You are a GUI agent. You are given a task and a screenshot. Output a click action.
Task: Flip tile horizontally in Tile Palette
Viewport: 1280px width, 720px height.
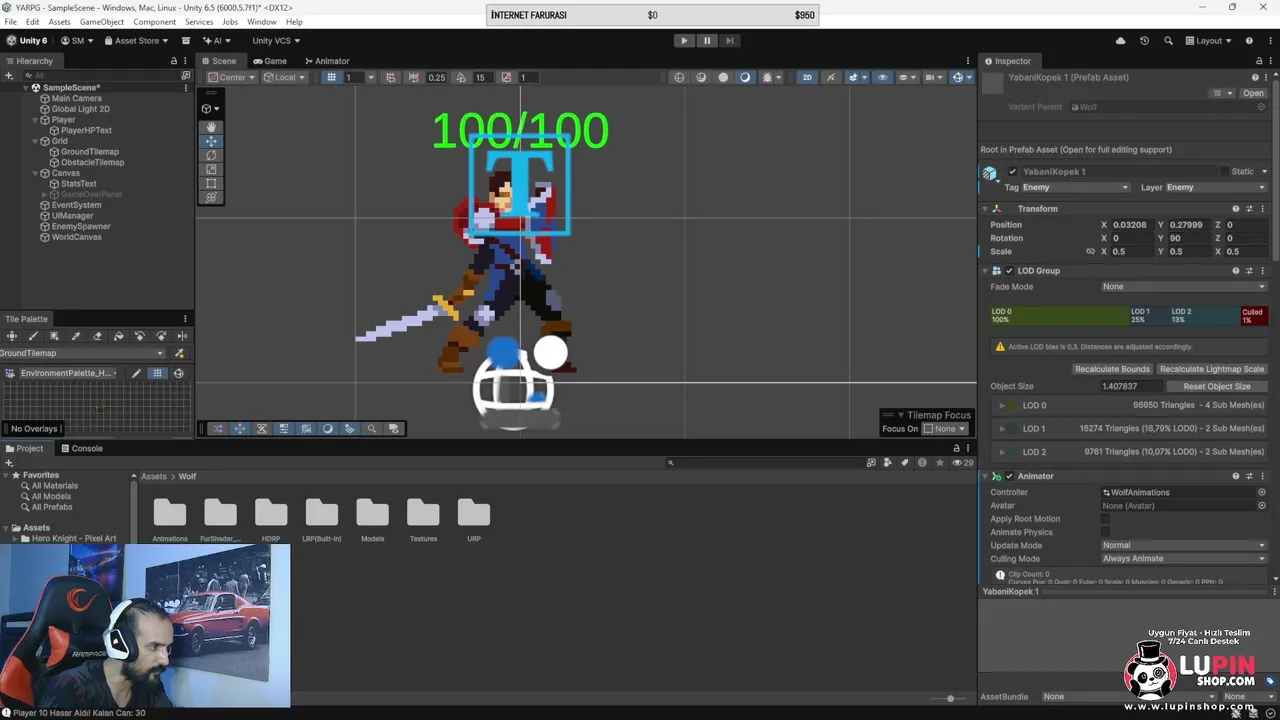(x=182, y=336)
